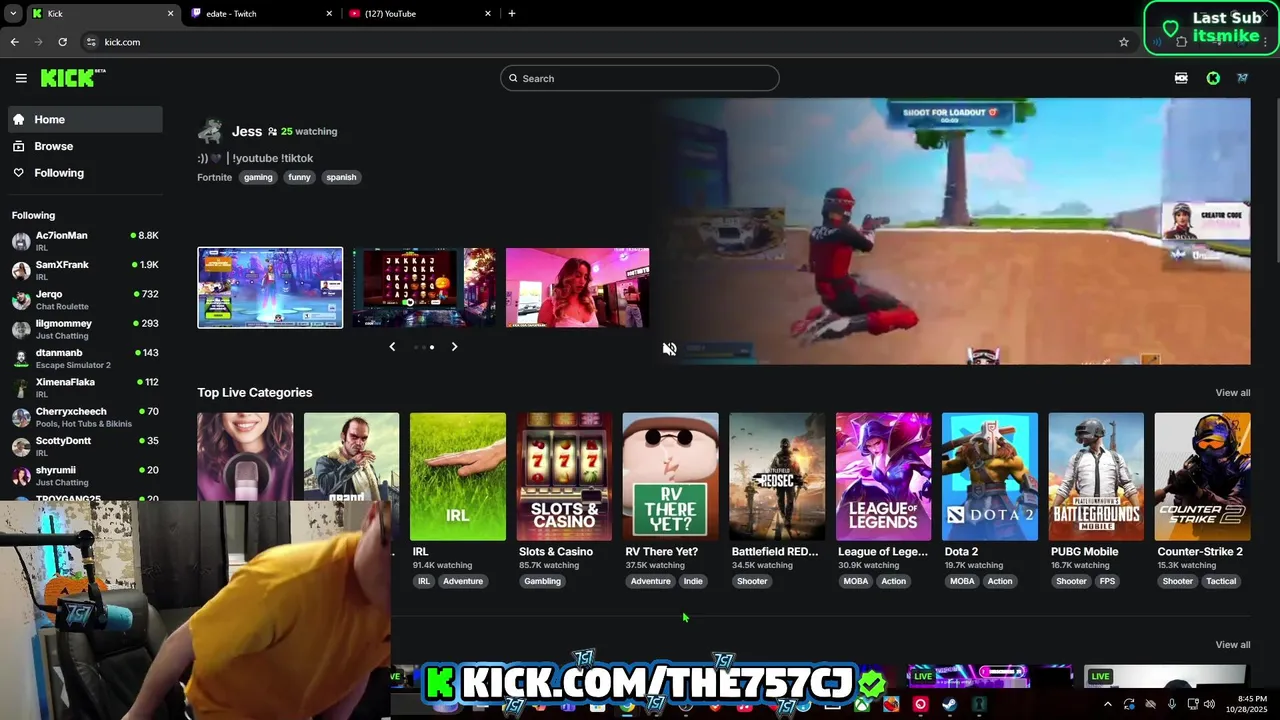Switch to the (127) YouTube tab
Screen dimensions: 1280x720
(x=420, y=13)
